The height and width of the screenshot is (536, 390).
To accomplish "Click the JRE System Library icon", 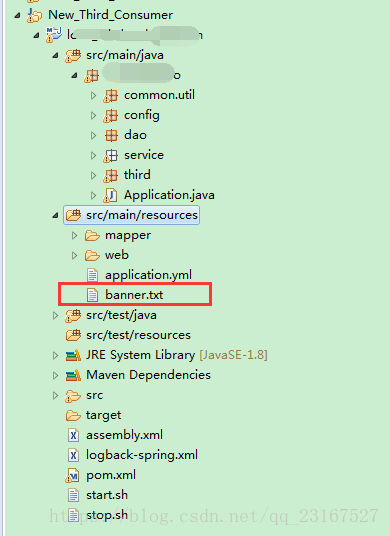I will coord(73,356).
